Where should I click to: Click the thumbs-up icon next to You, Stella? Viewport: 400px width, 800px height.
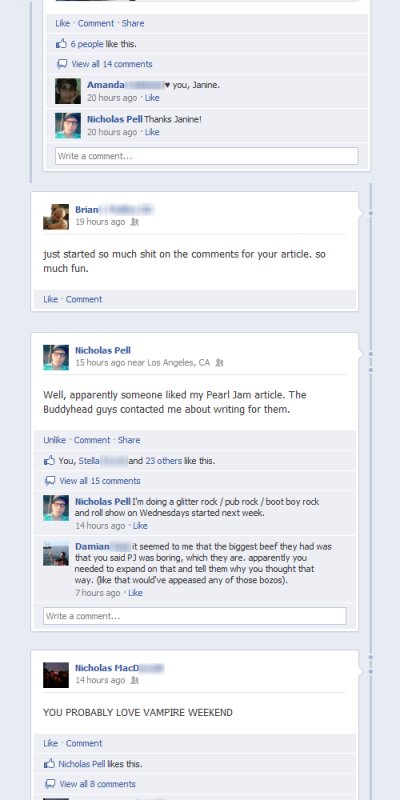(x=49, y=461)
